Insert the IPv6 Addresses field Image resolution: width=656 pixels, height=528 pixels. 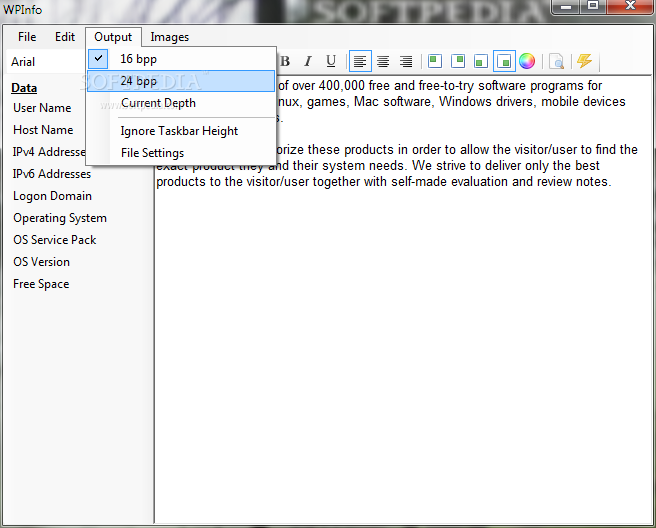(x=52, y=174)
